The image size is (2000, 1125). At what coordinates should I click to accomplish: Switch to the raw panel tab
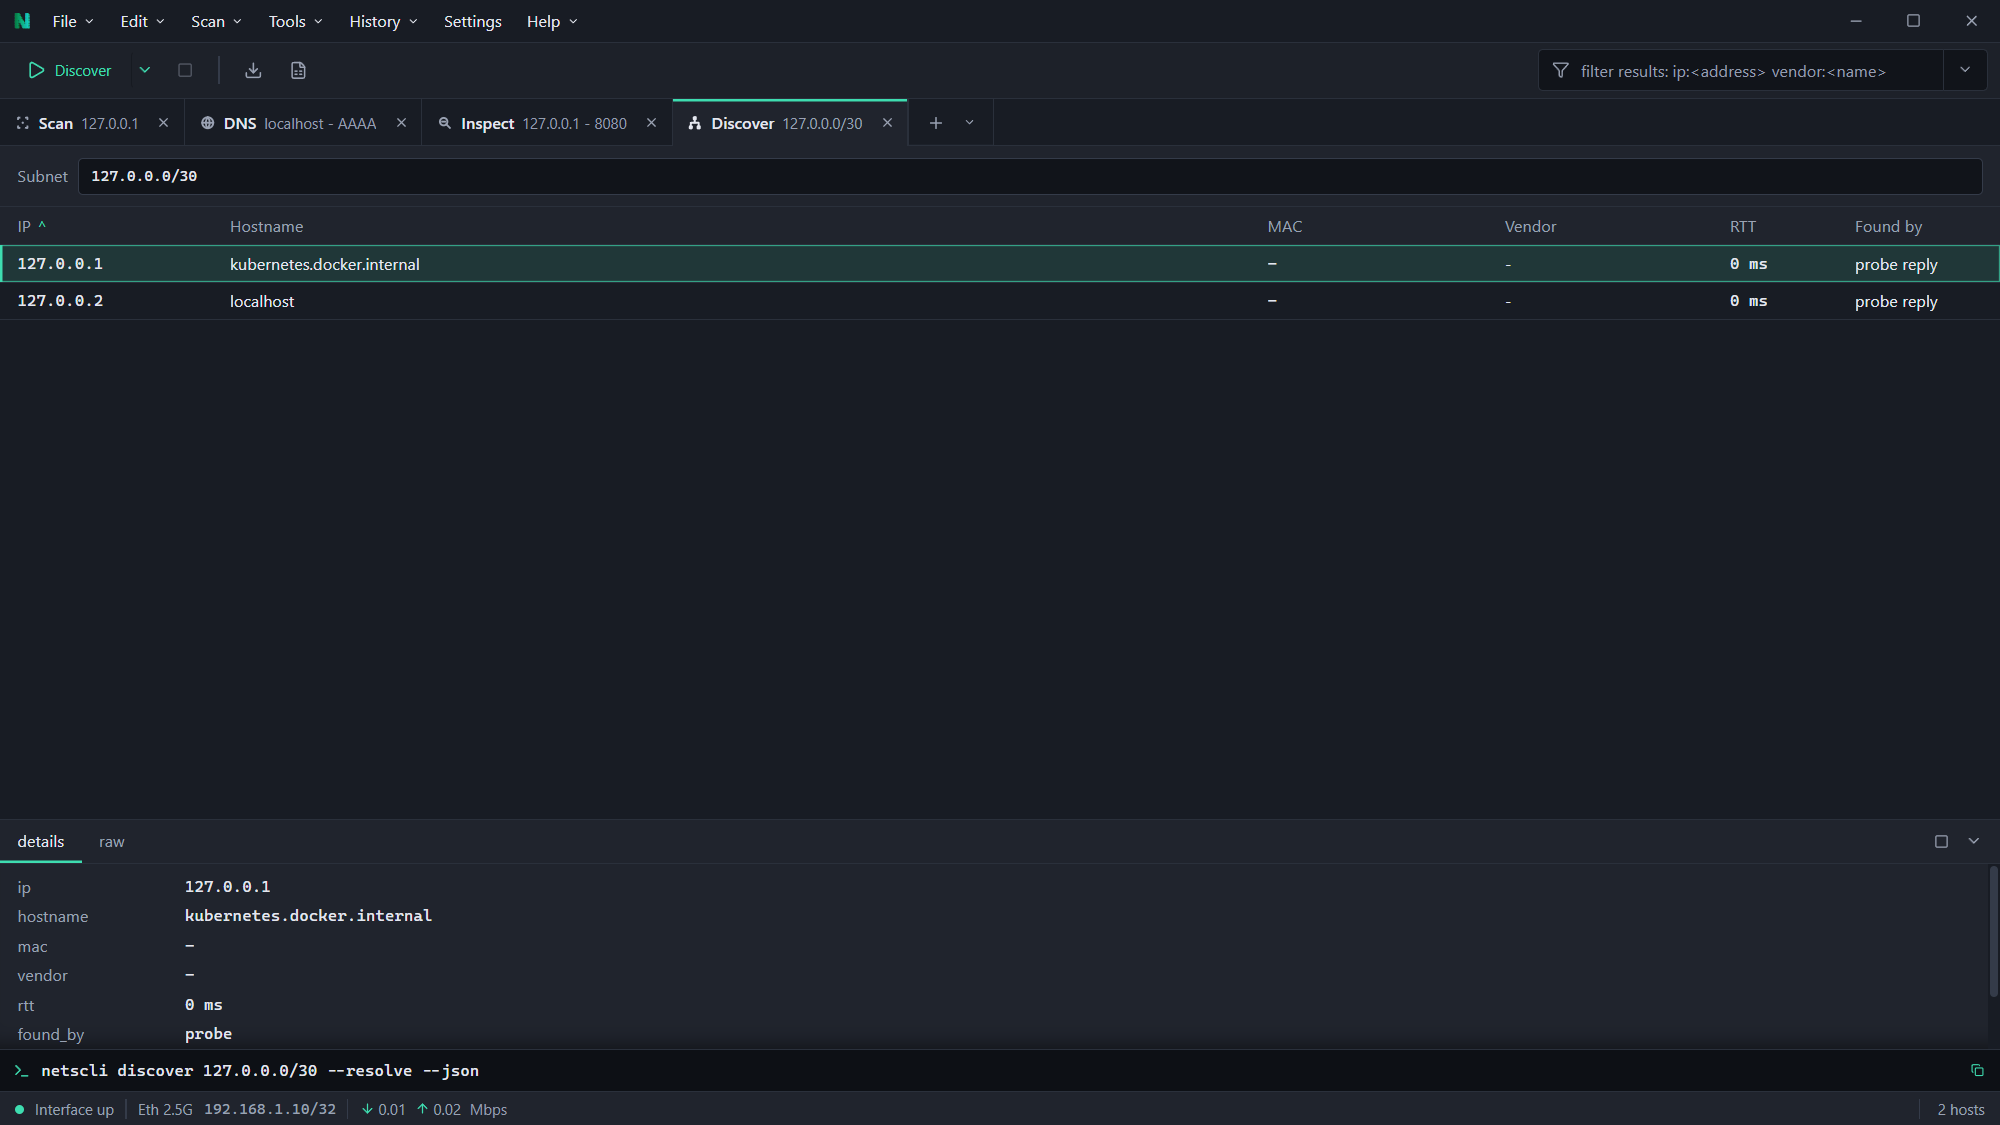[111, 841]
